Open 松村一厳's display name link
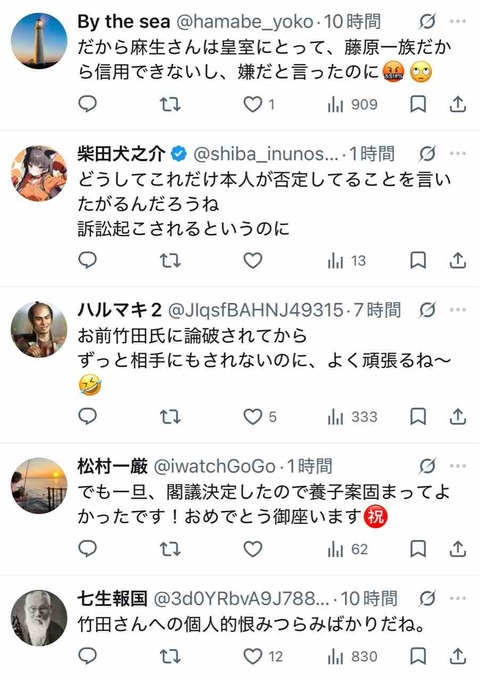This screenshot has height=681, width=480. [113, 466]
